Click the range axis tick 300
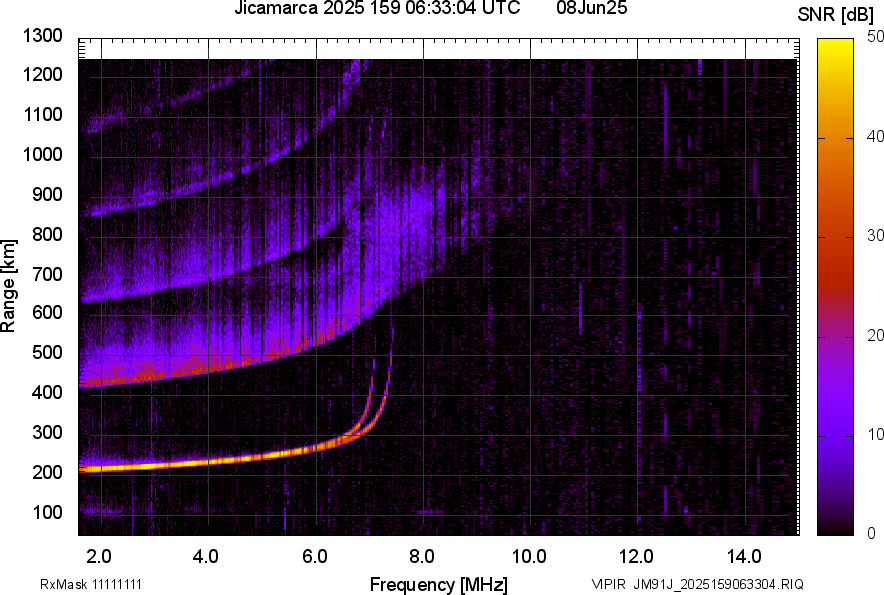The width and height of the screenshot is (884, 595). pos(47,433)
